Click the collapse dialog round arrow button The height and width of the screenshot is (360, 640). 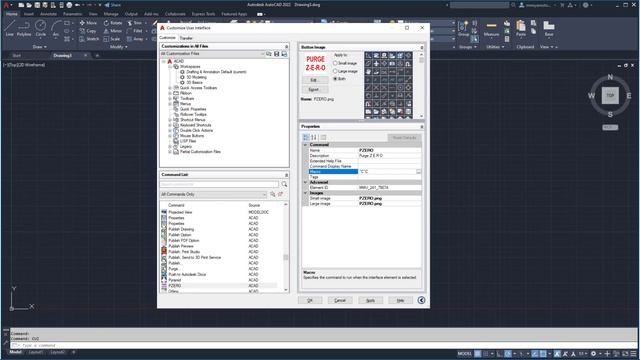(x=421, y=300)
